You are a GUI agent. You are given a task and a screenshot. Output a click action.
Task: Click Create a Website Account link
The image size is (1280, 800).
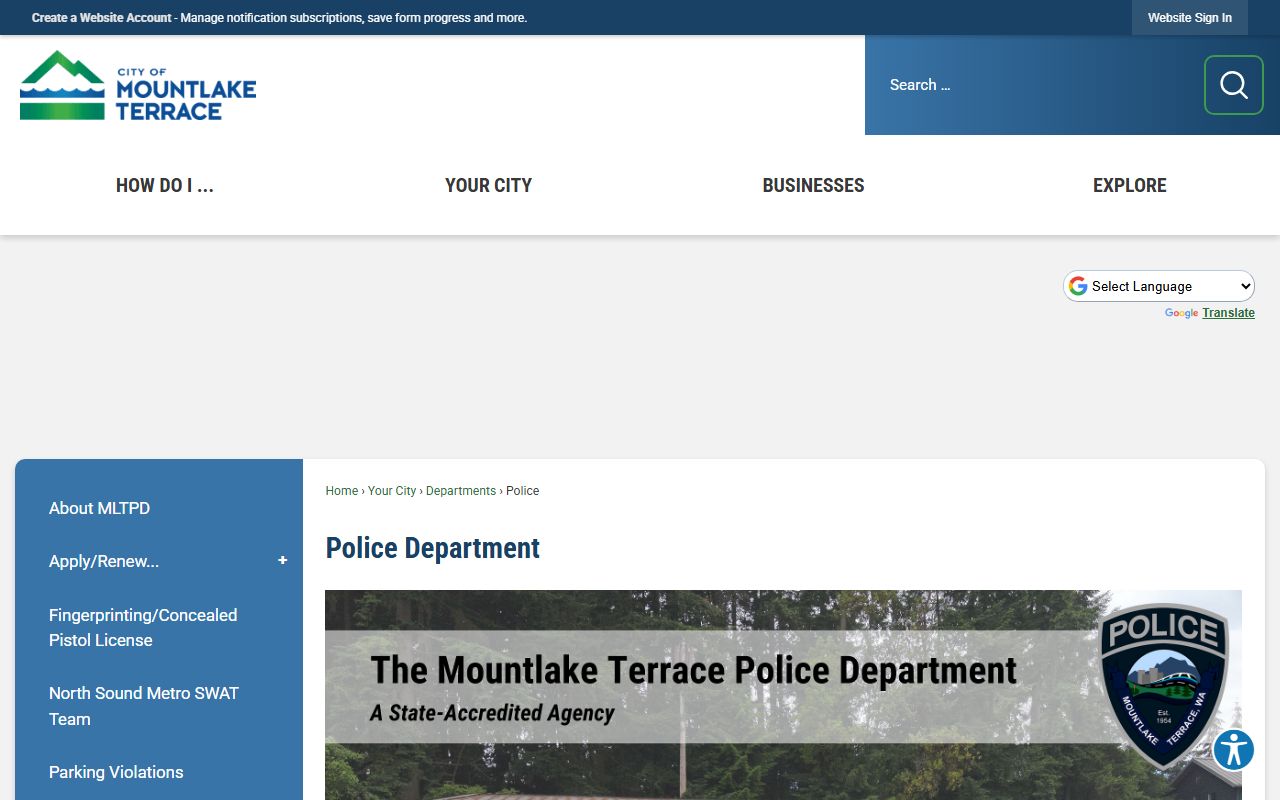102,18
